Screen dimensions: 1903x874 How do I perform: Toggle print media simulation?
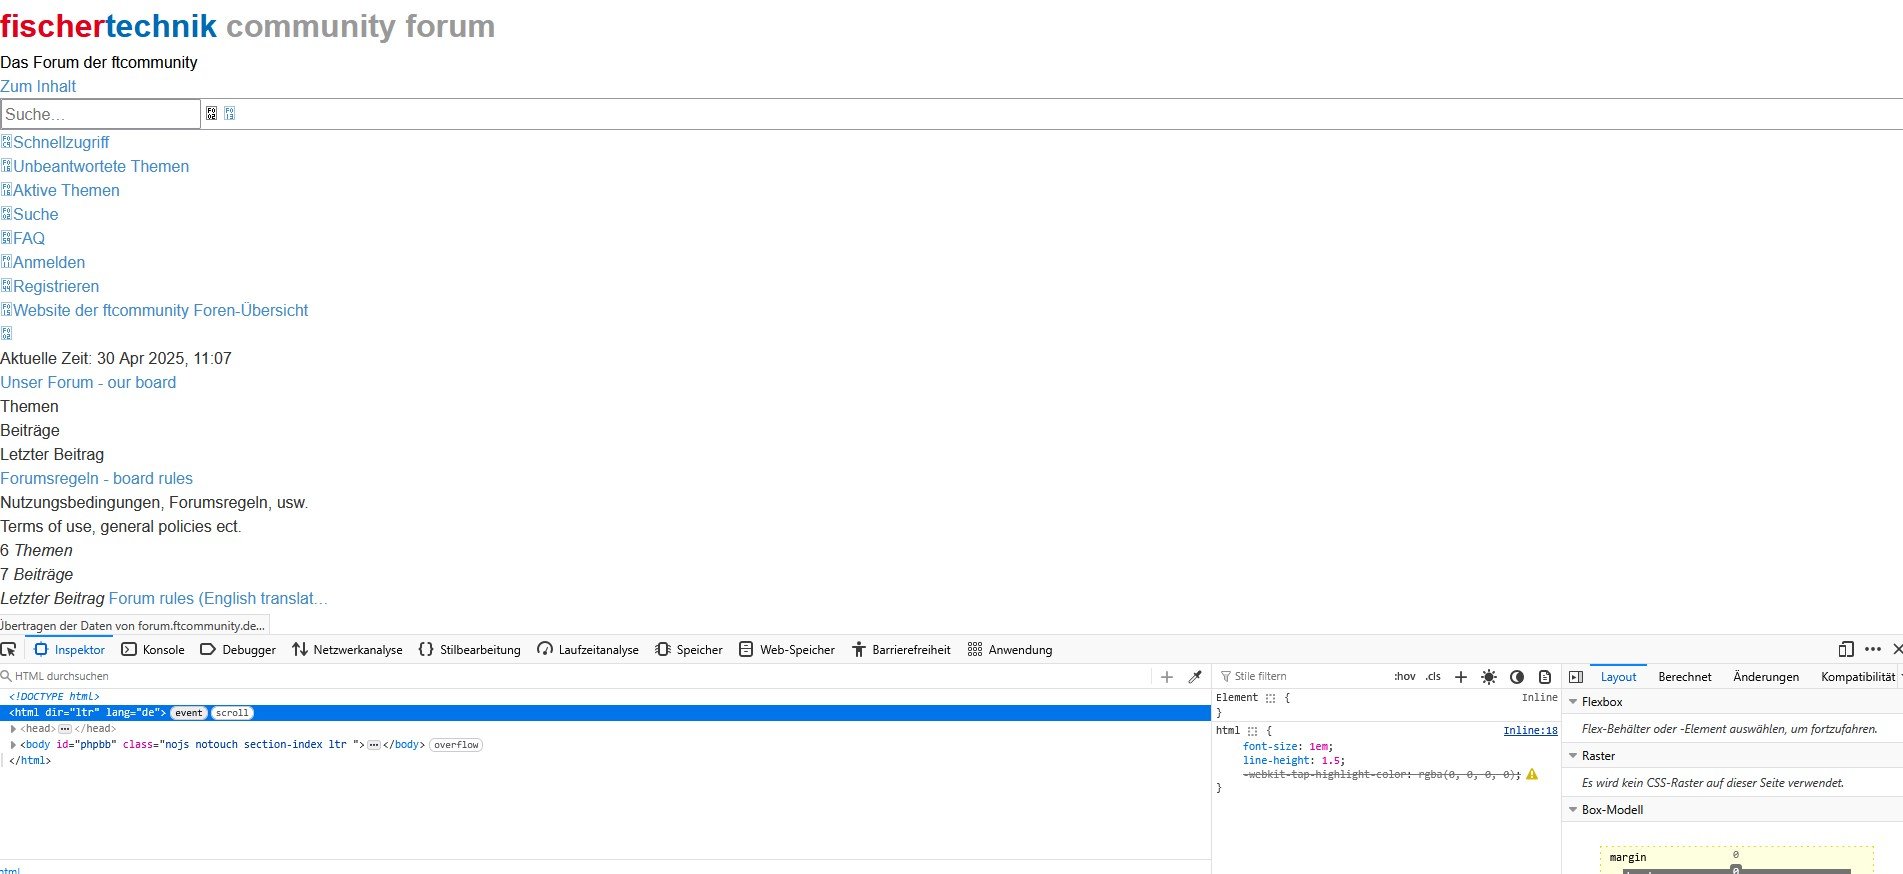click(1545, 677)
